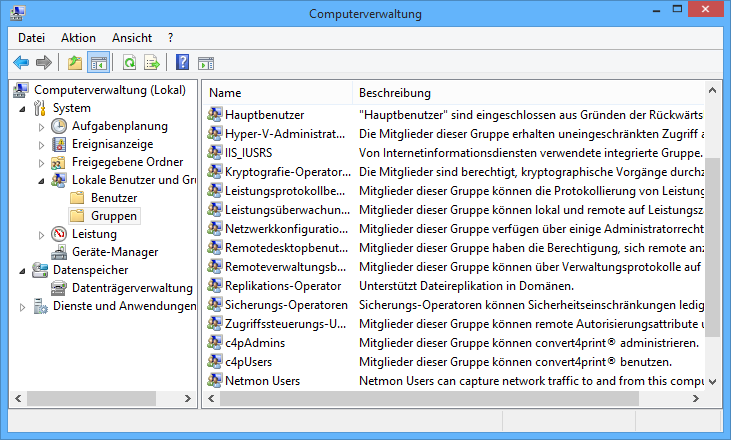Open the Ansicht menu
This screenshot has width=731, height=440.
click(132, 37)
